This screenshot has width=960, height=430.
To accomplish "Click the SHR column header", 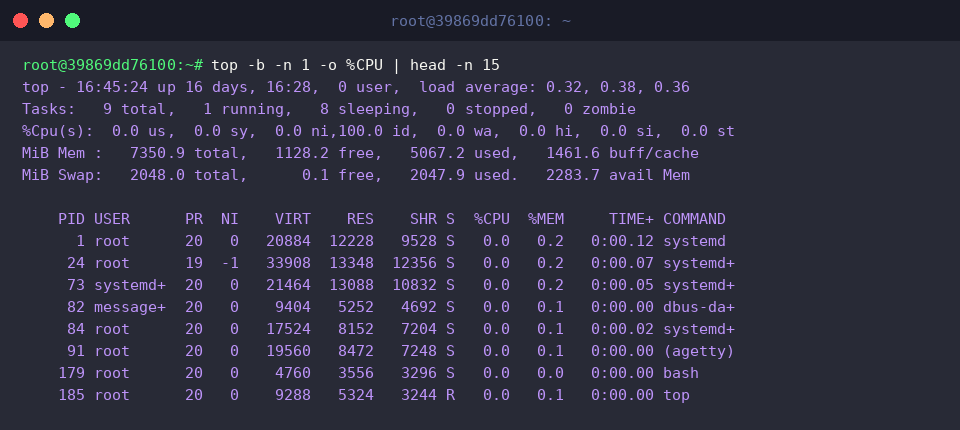I will tap(423, 219).
